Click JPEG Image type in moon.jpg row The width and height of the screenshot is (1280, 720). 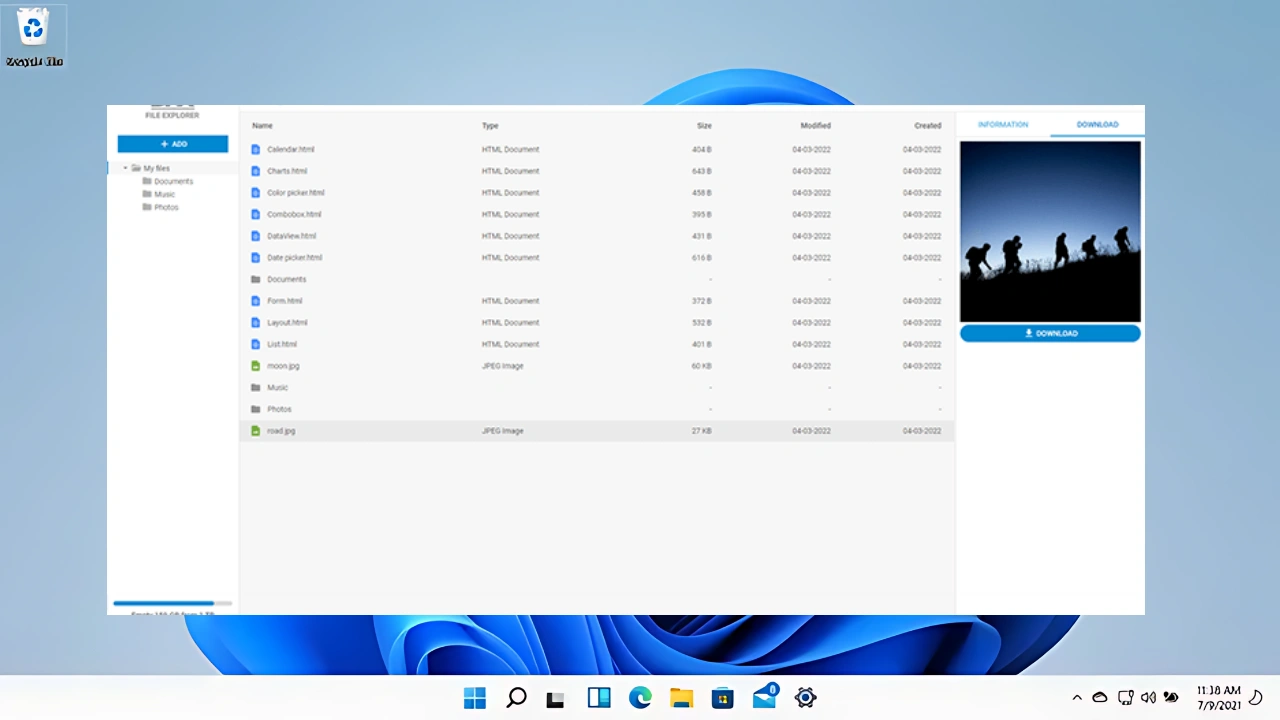(503, 366)
